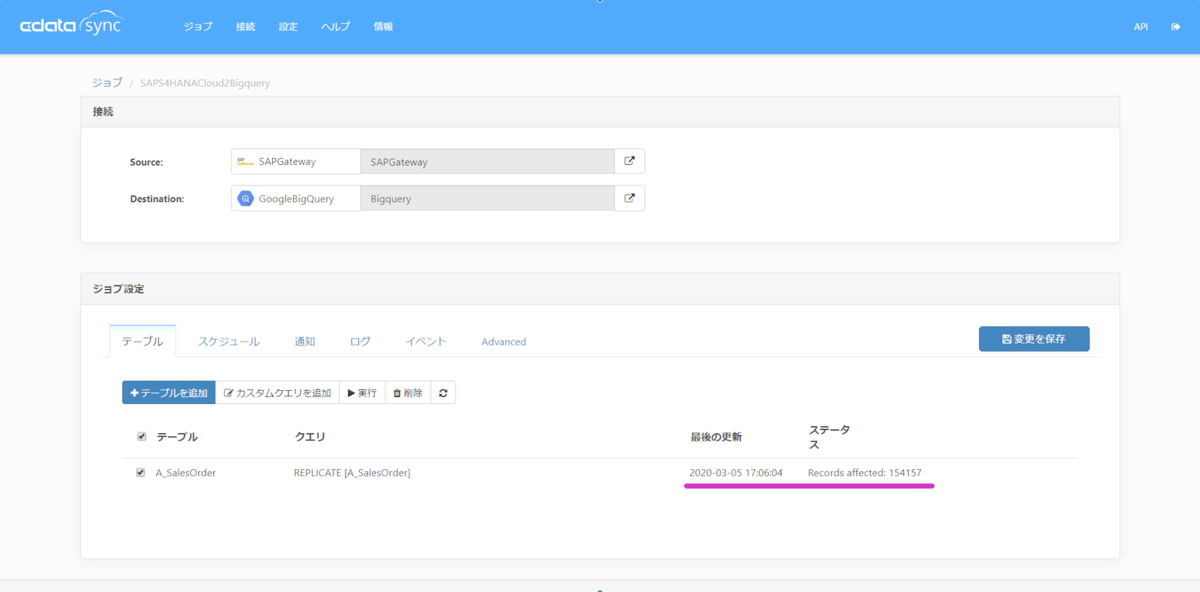This screenshot has width=1200, height=592.
Task: Click the refresh icon button in table toolbar
Action: click(443, 393)
